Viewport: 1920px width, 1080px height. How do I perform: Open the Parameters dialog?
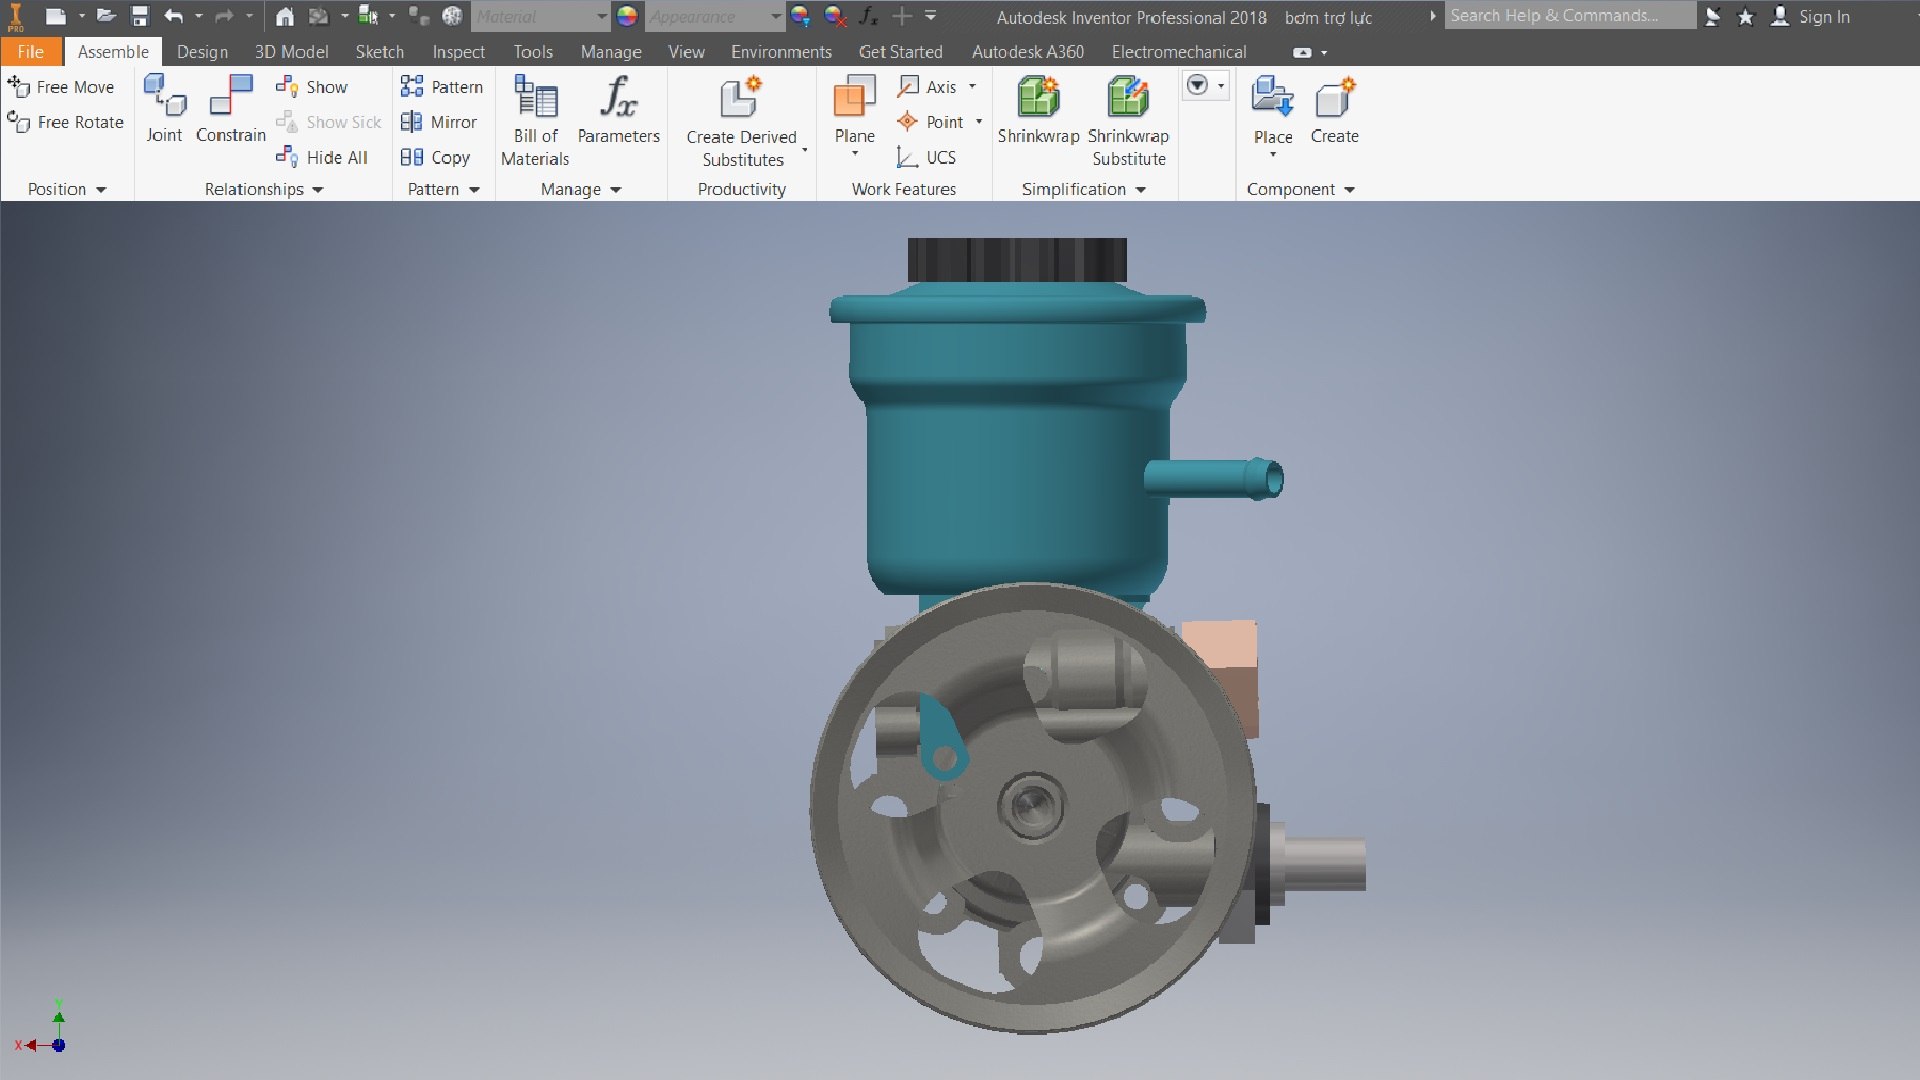click(619, 109)
